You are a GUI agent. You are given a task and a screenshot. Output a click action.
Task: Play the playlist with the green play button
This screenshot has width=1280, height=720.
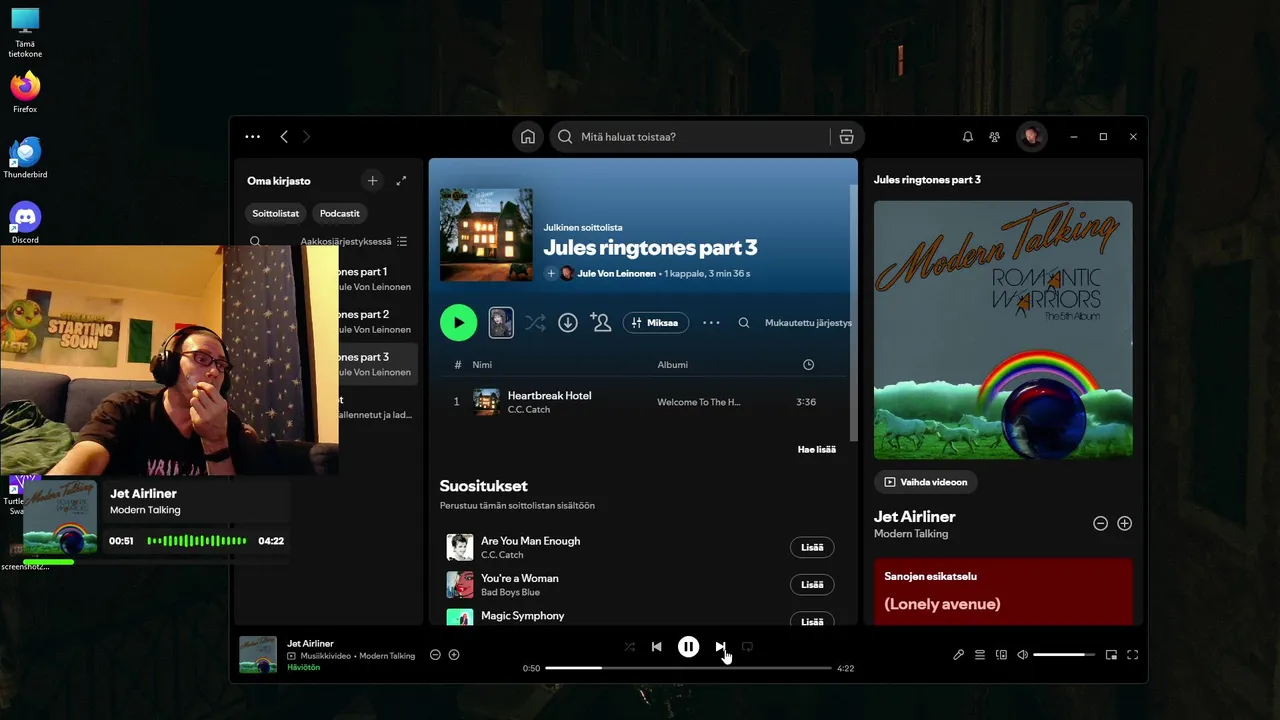[458, 323]
